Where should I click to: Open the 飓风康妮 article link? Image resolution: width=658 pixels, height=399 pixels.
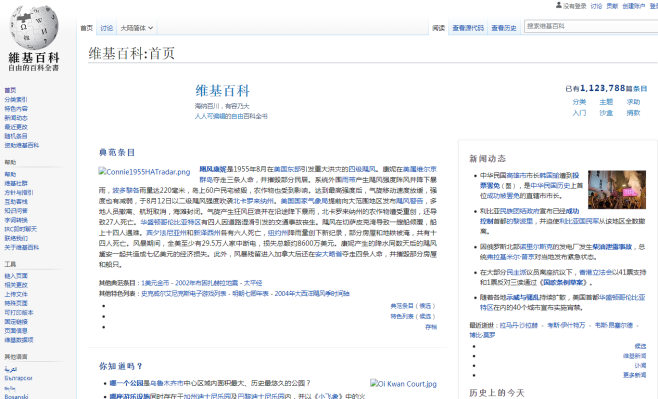click(212, 169)
